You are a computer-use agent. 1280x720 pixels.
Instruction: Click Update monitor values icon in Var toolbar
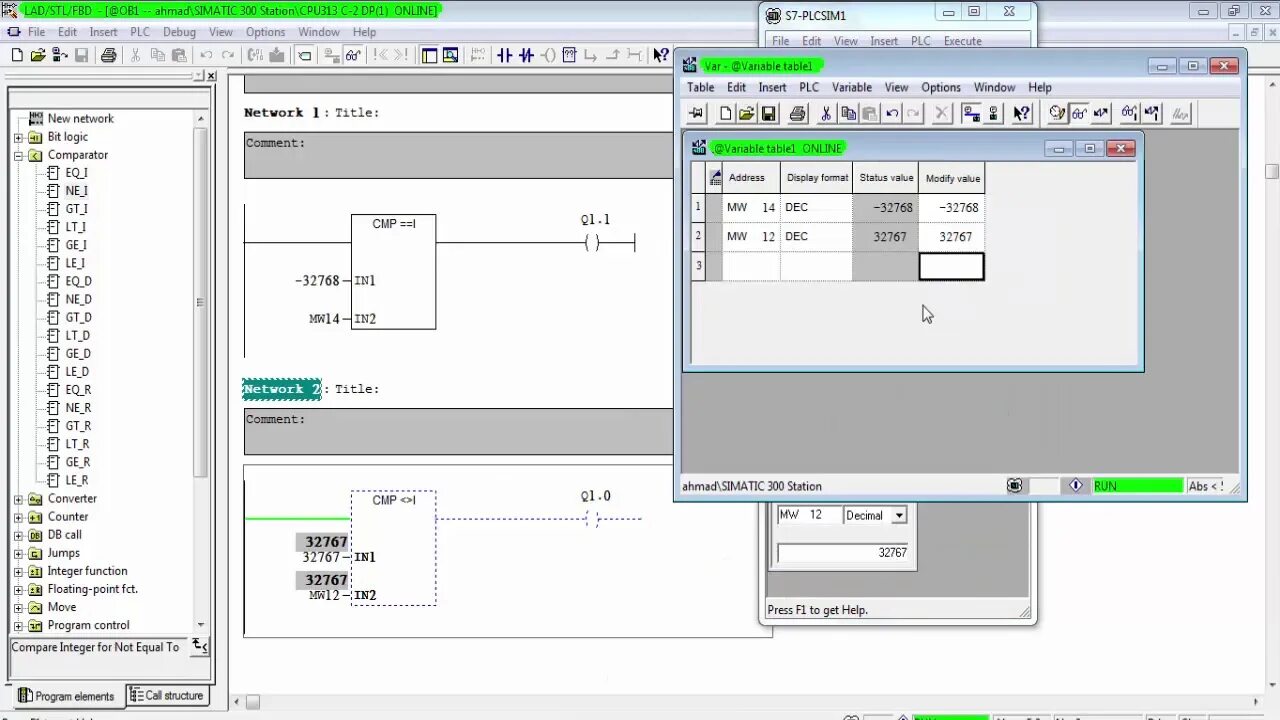click(x=1128, y=113)
